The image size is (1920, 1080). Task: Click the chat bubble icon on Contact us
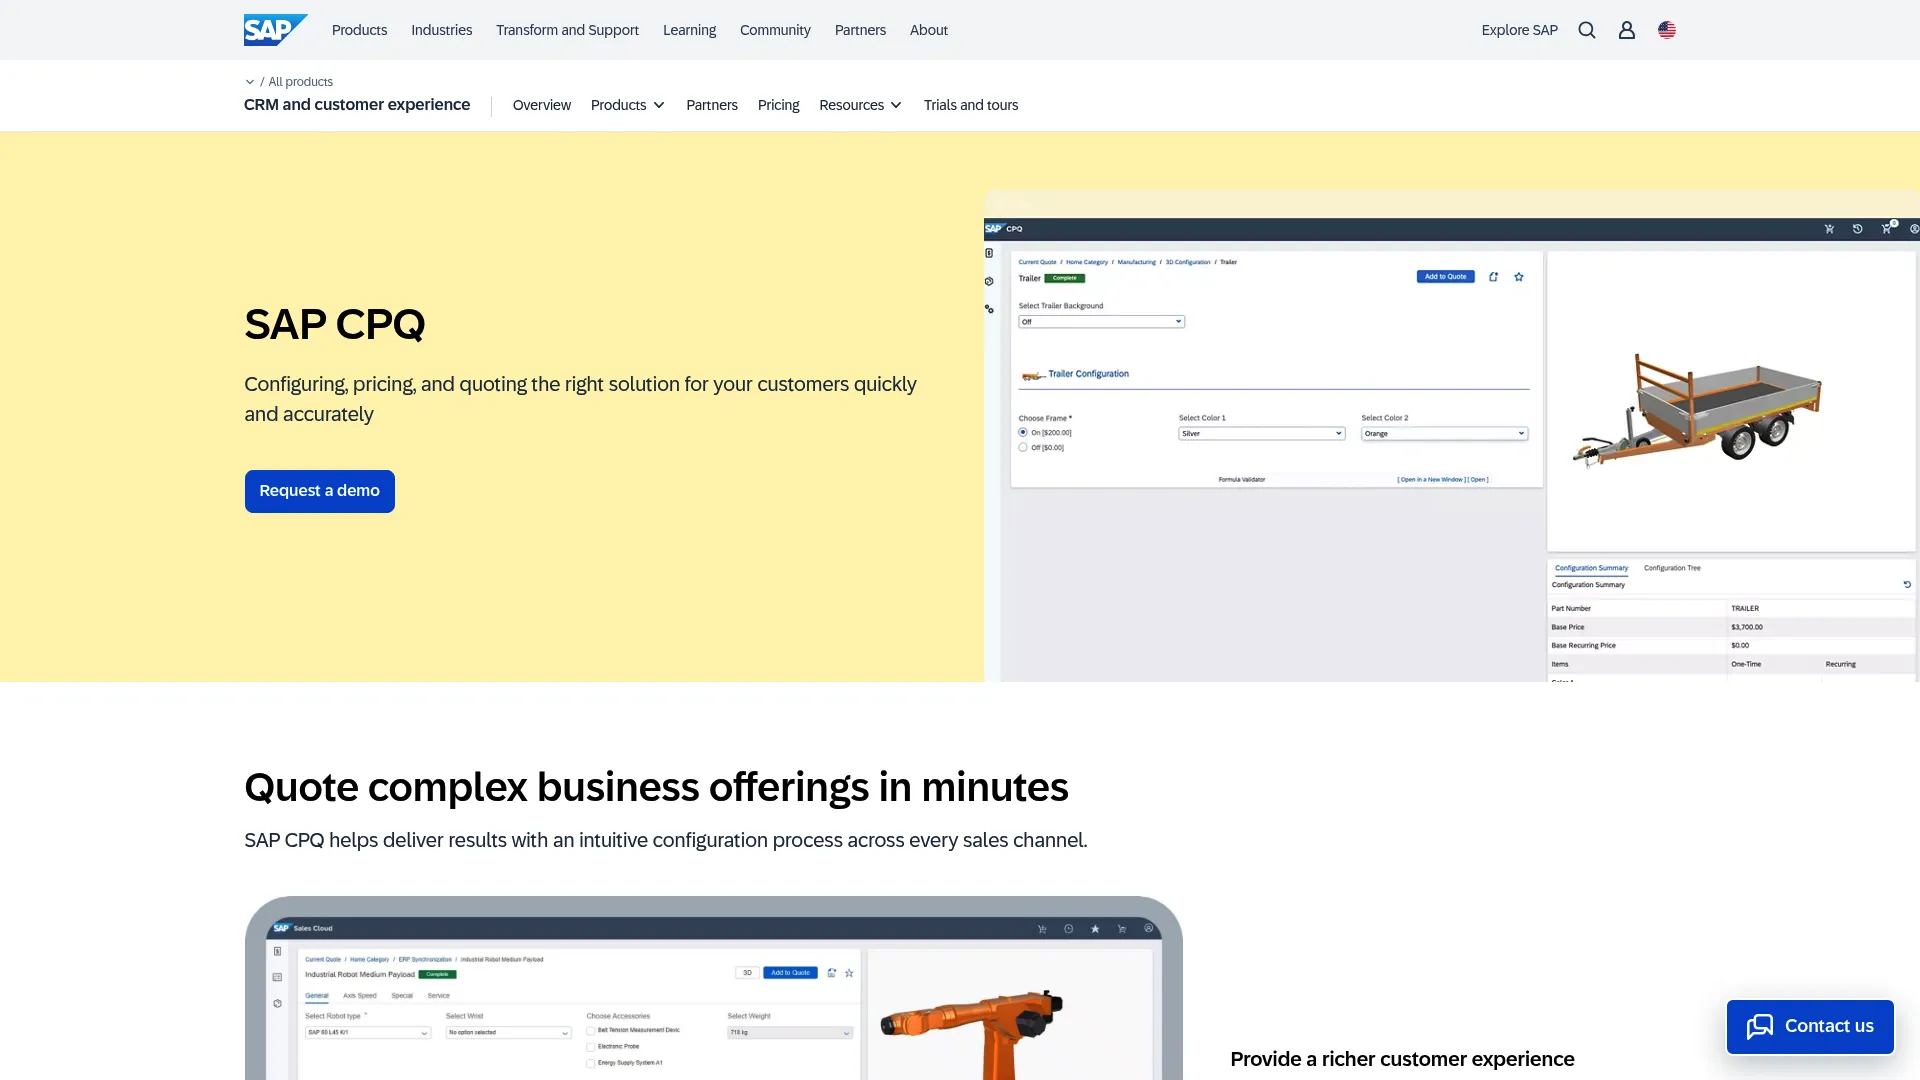(x=1760, y=1026)
